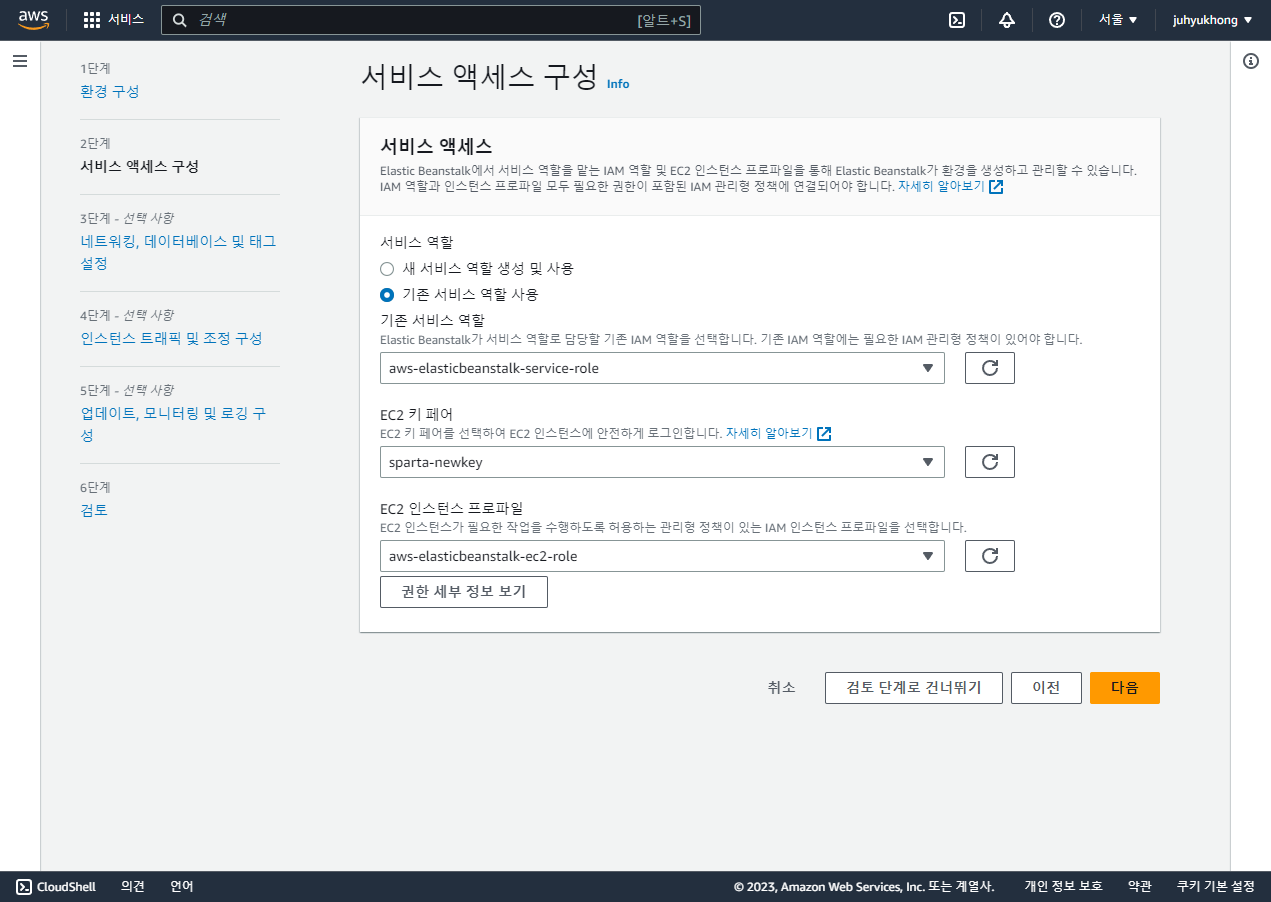Open the AWS home logo
Viewport: 1271px width, 902px height.
[x=33, y=20]
